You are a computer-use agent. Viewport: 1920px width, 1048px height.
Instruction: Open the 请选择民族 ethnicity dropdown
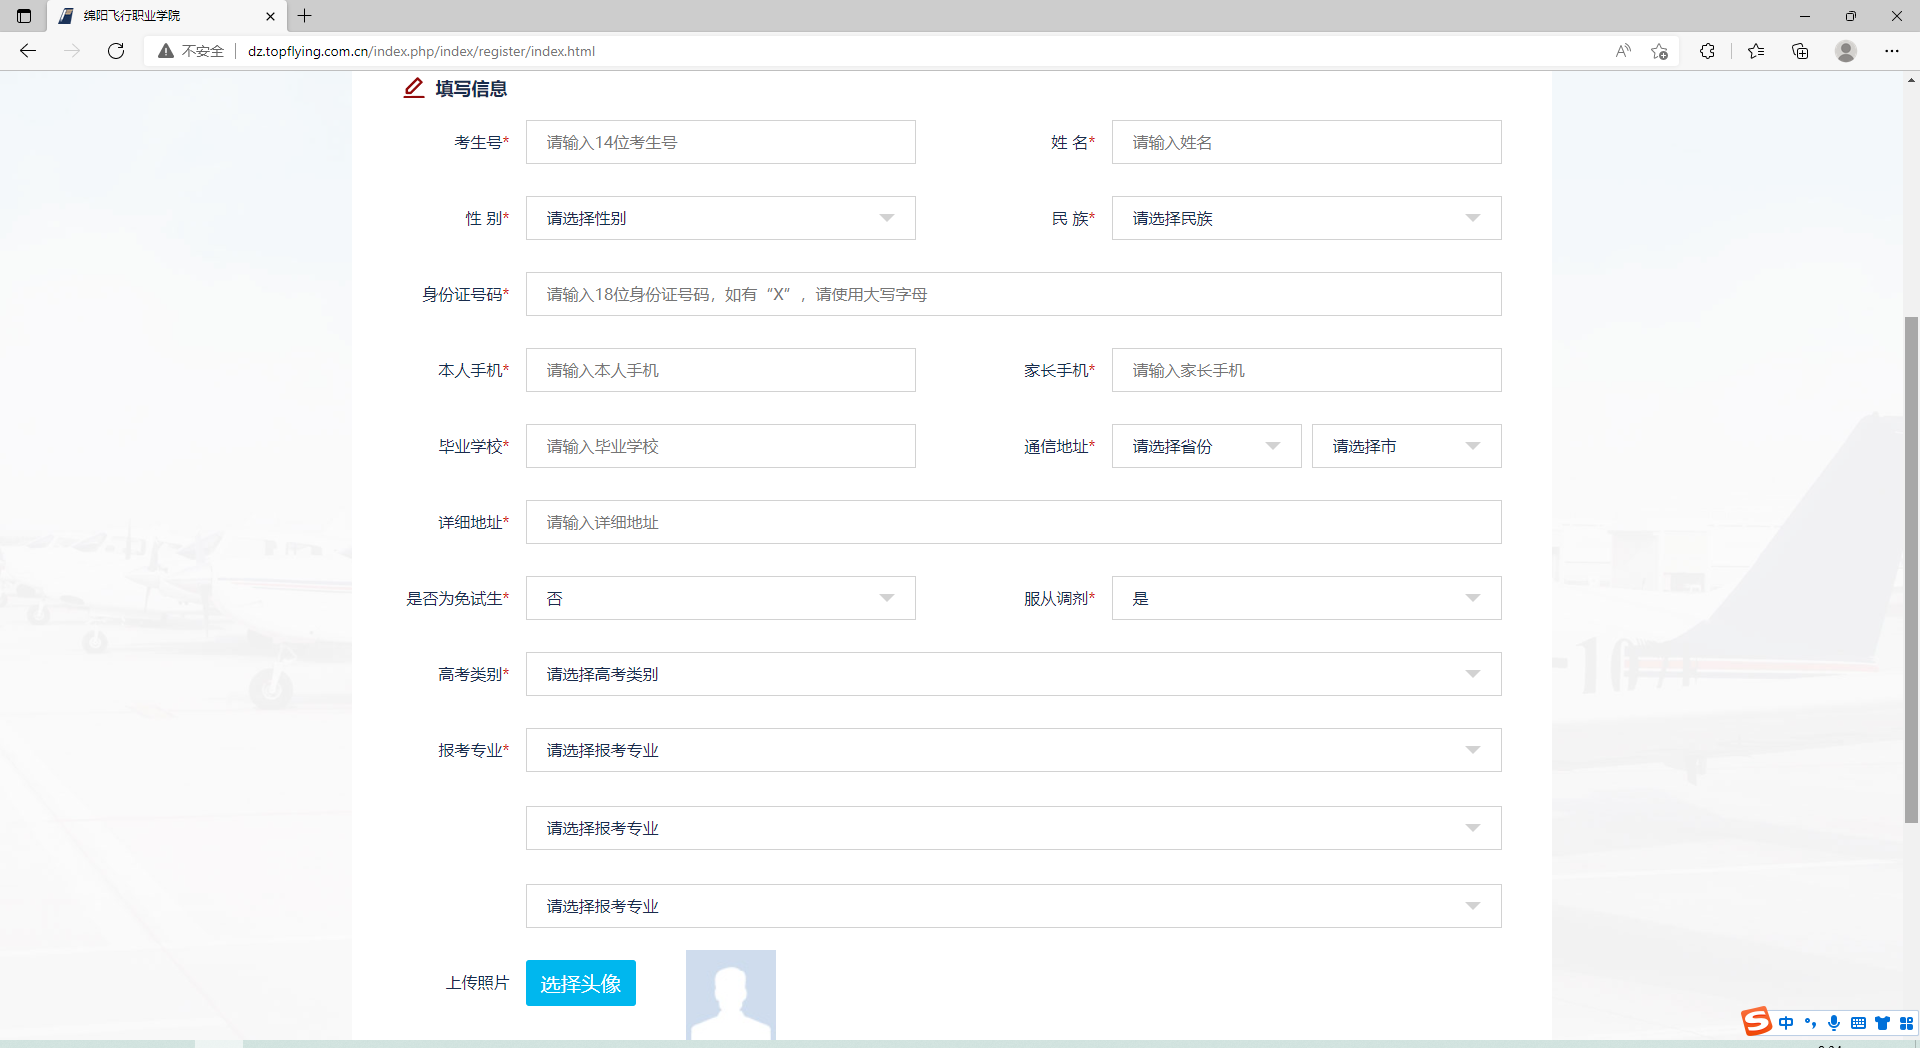[1306, 218]
